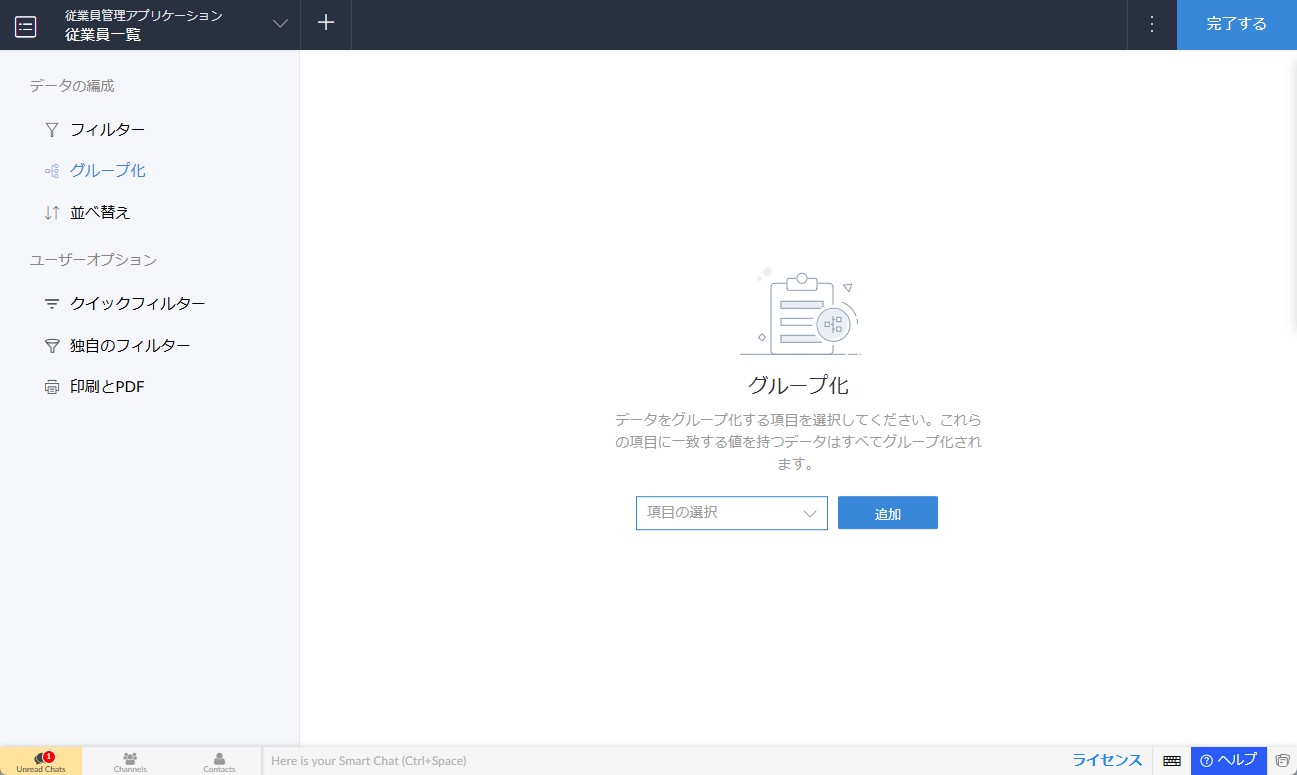The height and width of the screenshot is (775, 1297).
Task: Open the Channels icon in chat bar
Action: pyautogui.click(x=130, y=762)
